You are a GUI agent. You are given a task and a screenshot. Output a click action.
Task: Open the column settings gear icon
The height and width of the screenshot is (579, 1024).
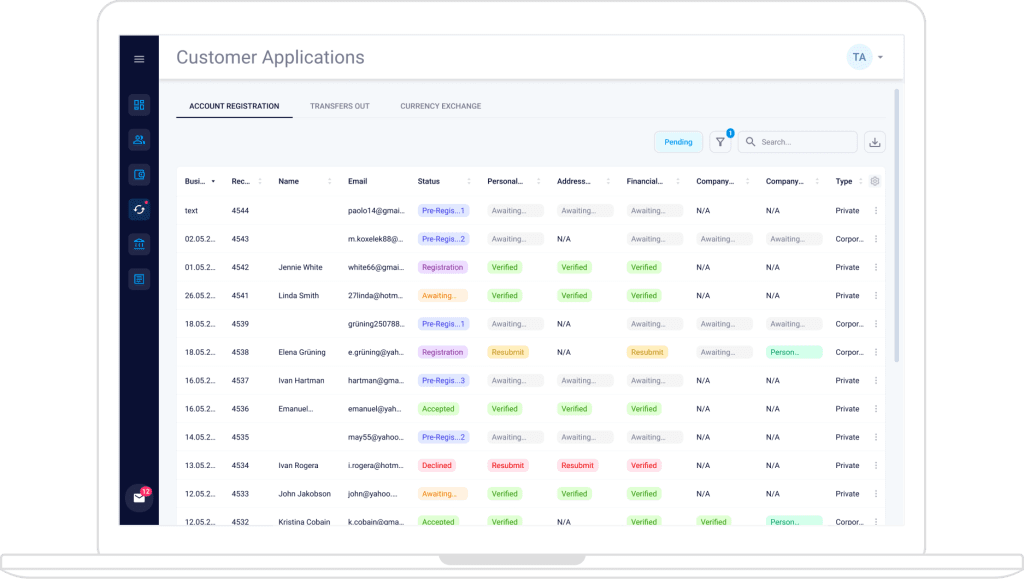pos(874,181)
